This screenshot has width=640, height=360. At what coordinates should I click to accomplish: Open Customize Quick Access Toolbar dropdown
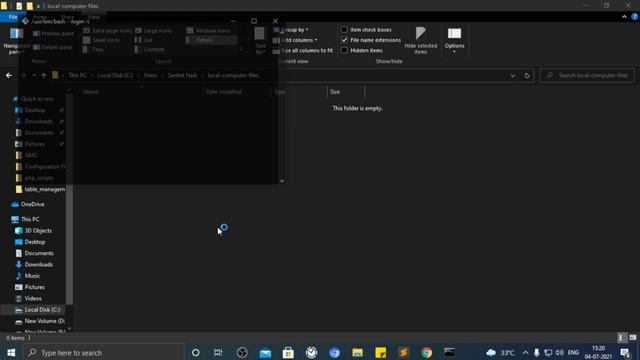38,6
